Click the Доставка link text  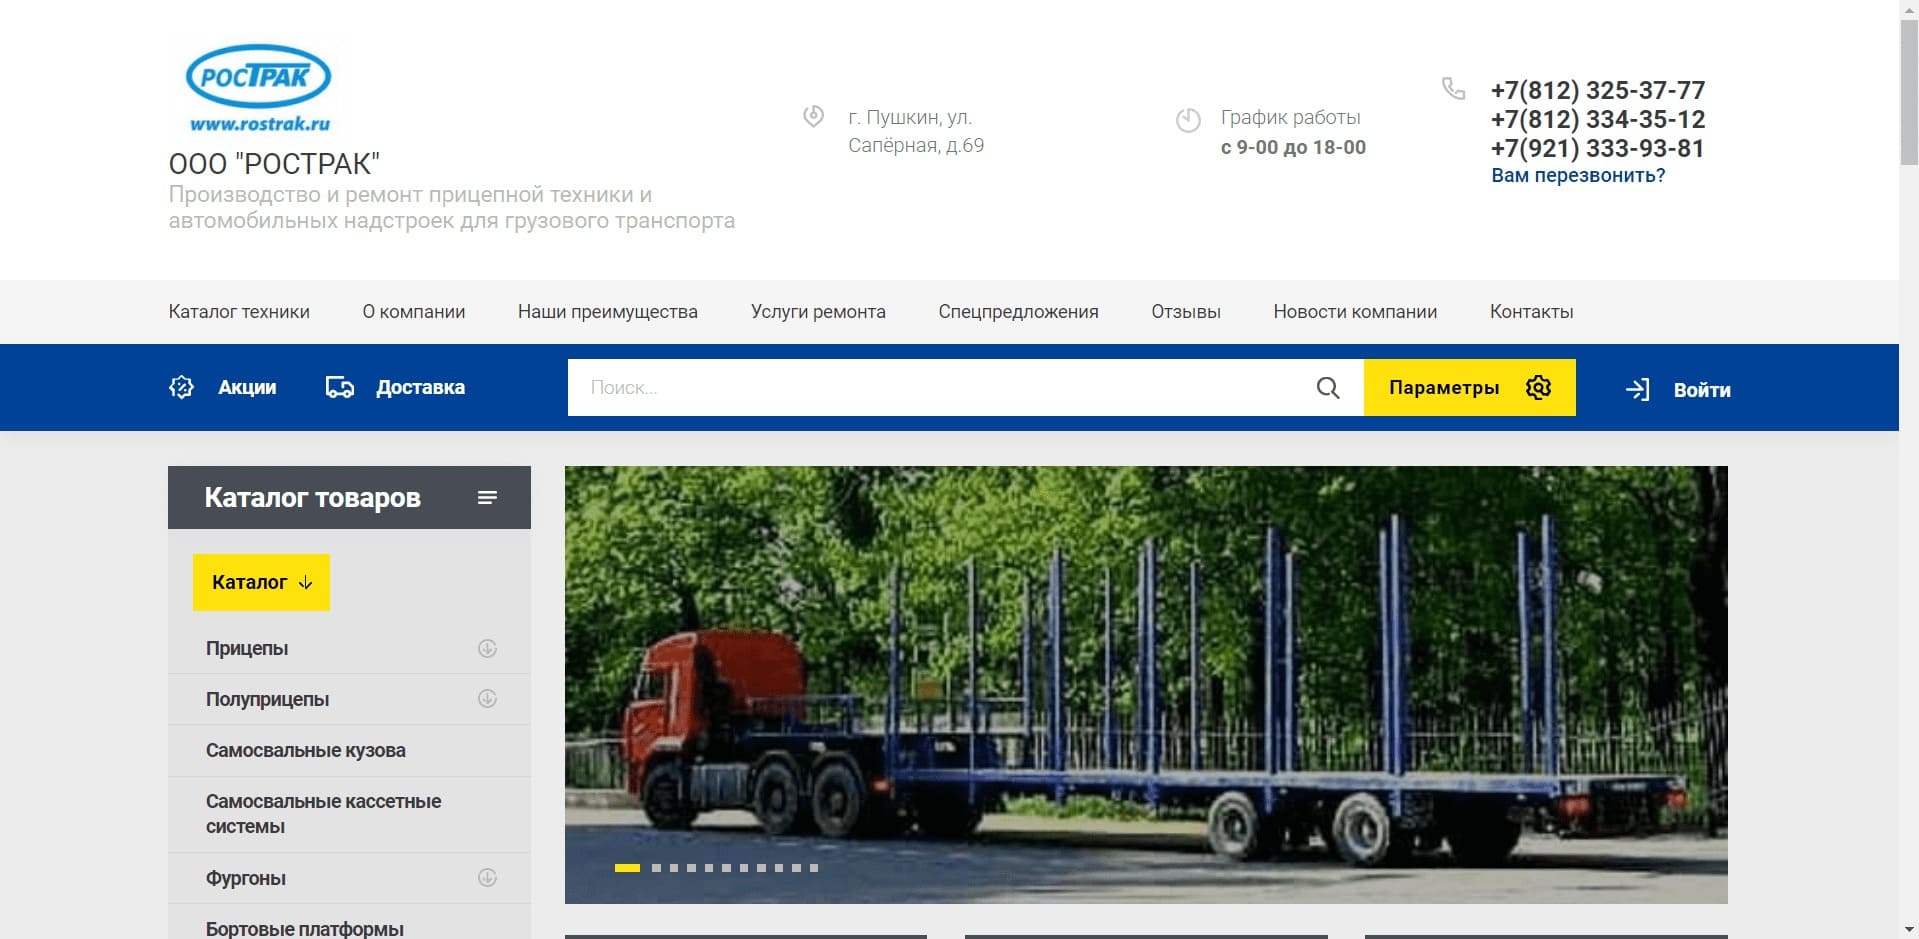[x=420, y=387]
